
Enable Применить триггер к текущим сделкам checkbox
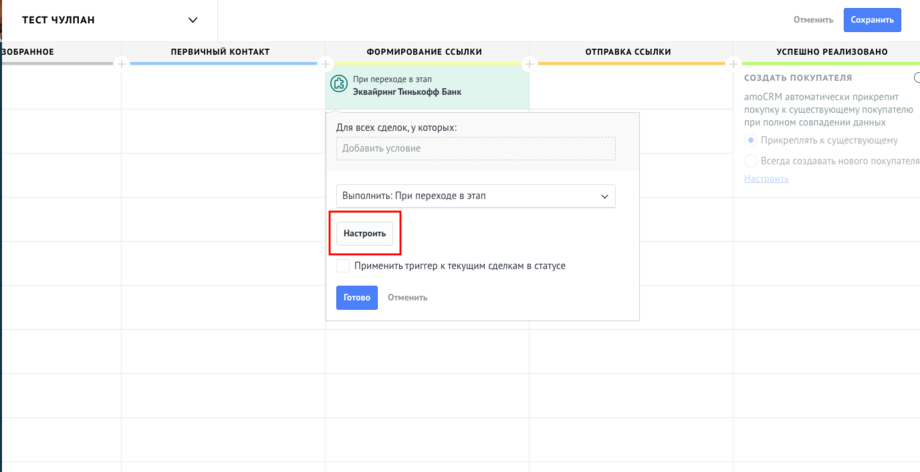coord(343,266)
